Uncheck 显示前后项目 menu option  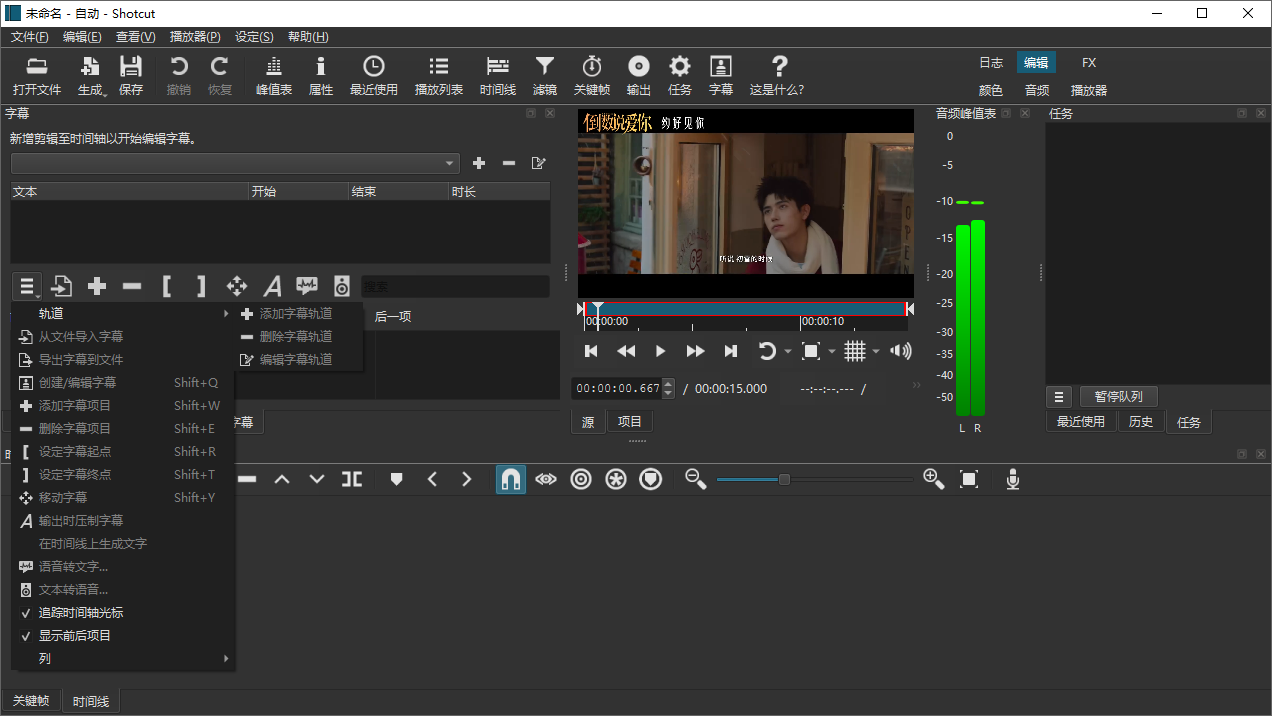tap(74, 635)
